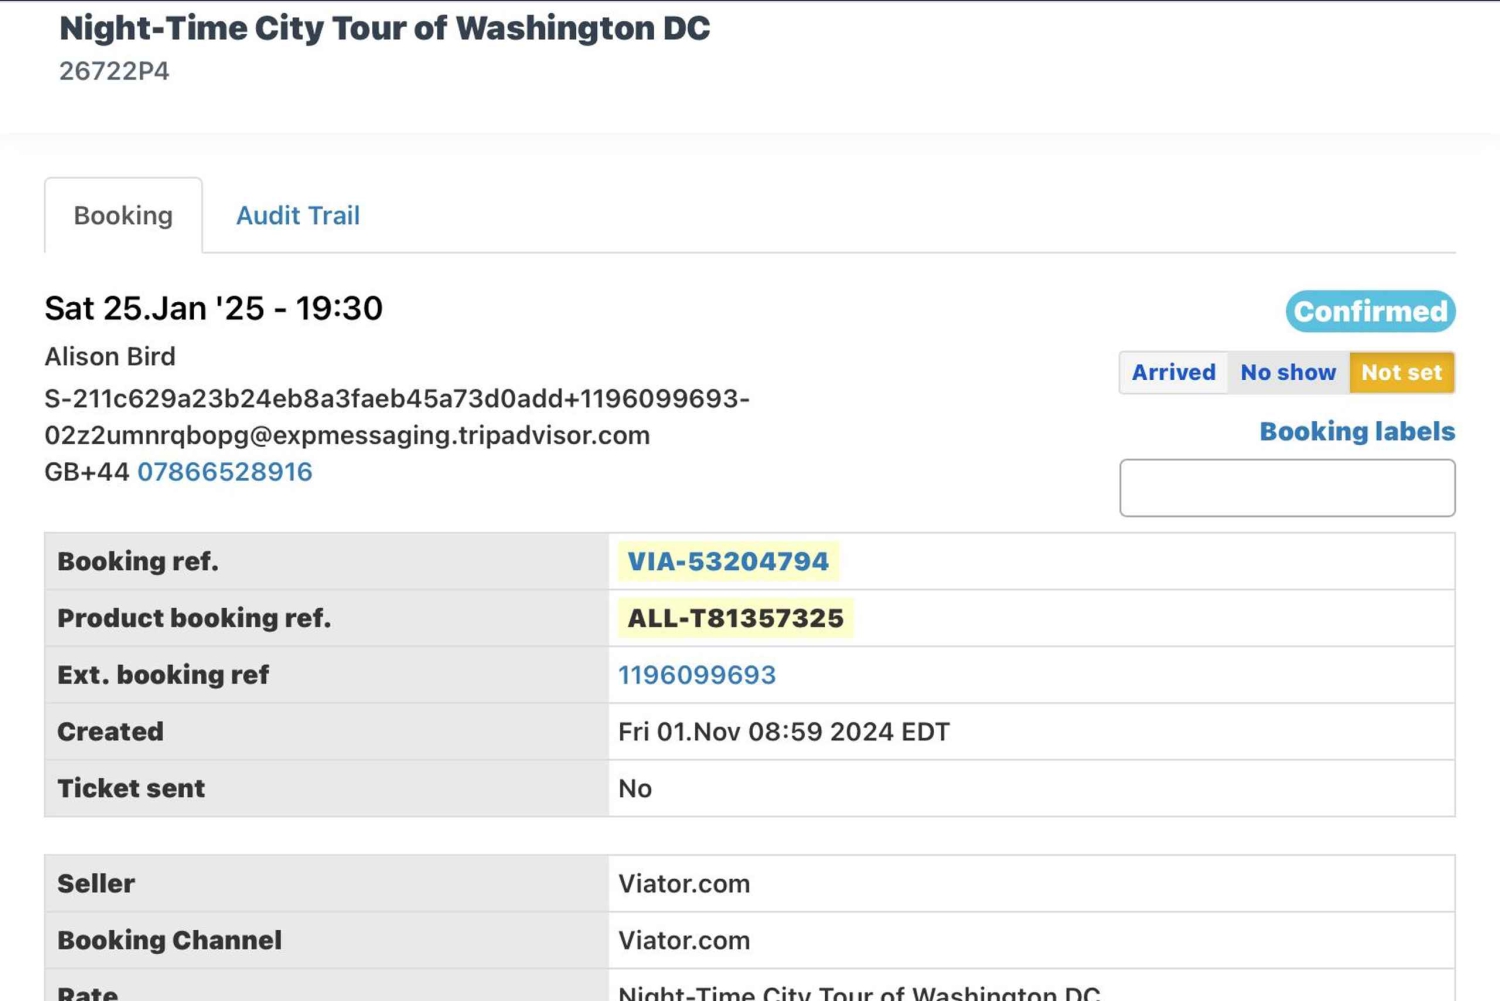The width and height of the screenshot is (1500, 1001).
Task: Click the Confirmed status badge
Action: click(x=1370, y=311)
